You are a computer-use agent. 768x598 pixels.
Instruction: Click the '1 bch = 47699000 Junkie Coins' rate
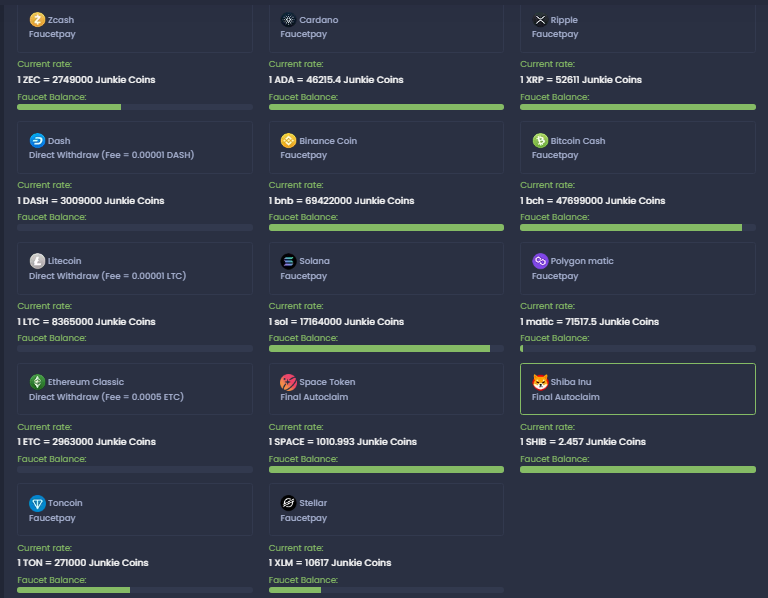coord(593,200)
